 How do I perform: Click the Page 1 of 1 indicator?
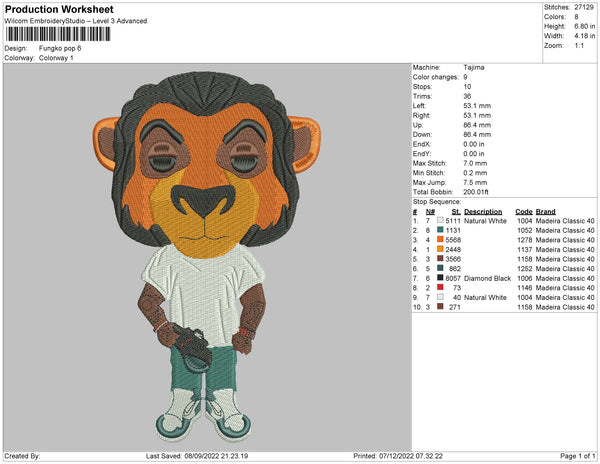pyautogui.click(x=577, y=456)
